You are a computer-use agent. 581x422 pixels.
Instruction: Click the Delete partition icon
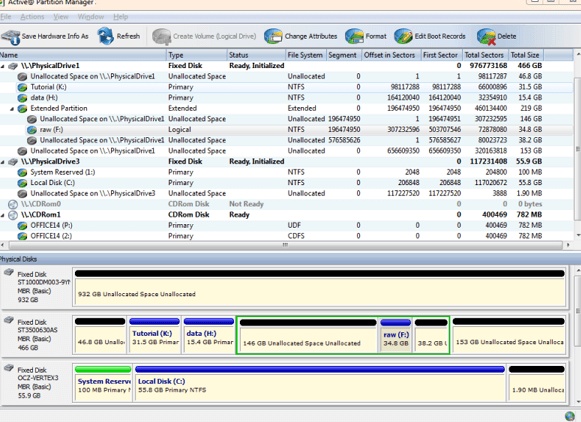tap(487, 36)
